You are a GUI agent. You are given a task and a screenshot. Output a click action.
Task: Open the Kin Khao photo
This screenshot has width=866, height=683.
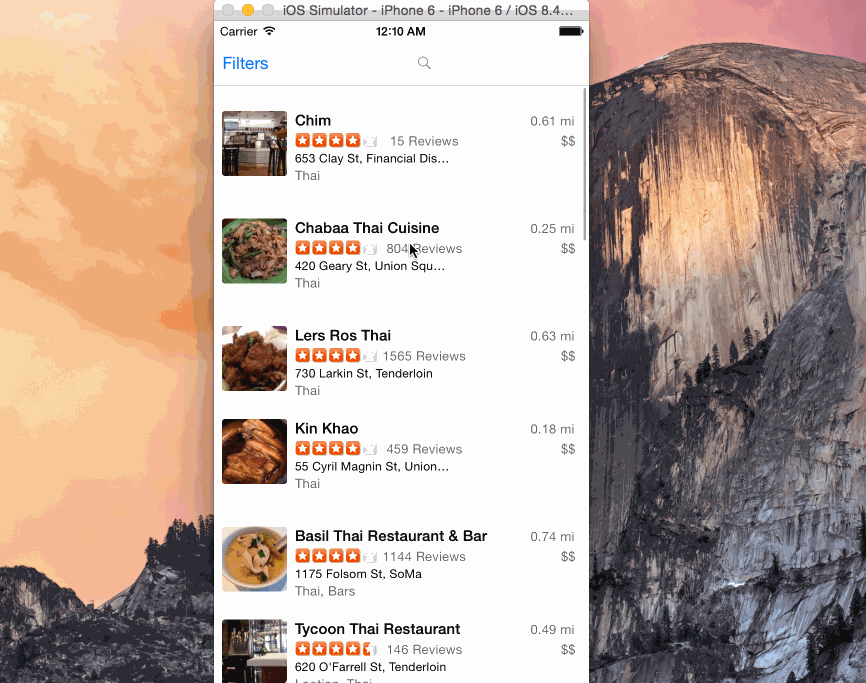255,452
